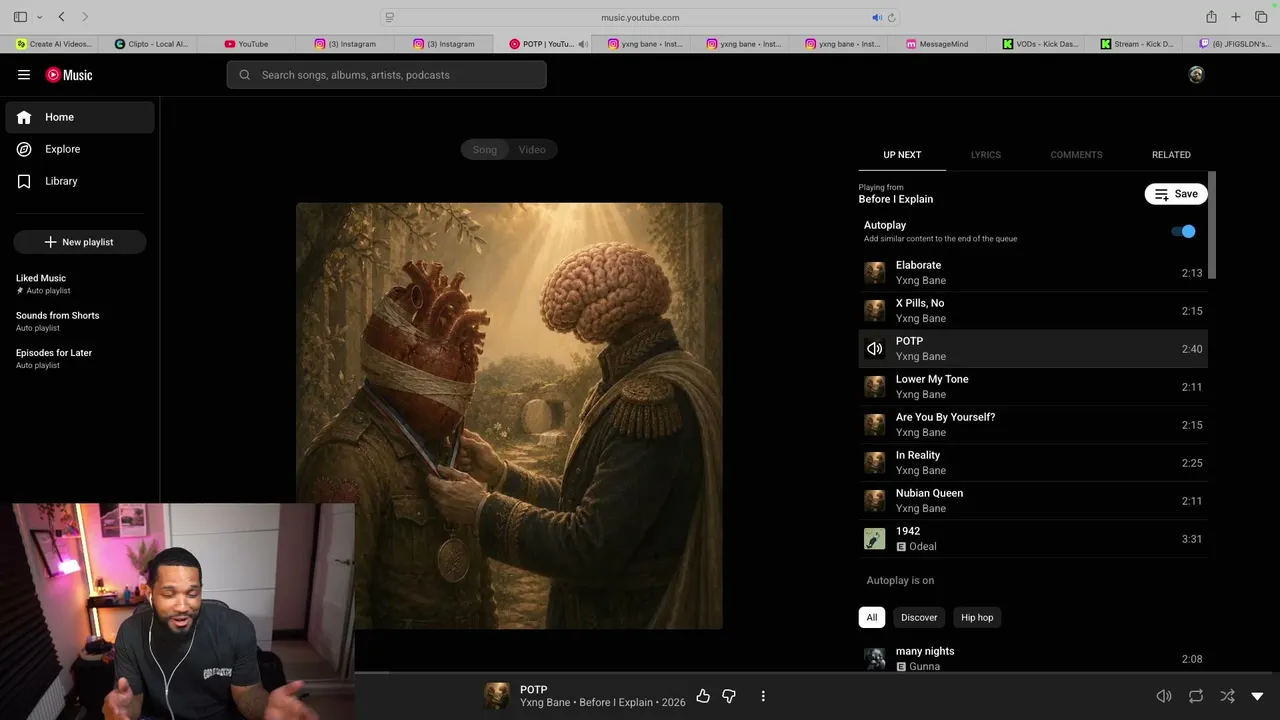
Task: Open artist Odeal under 1942
Action: pos(922,547)
